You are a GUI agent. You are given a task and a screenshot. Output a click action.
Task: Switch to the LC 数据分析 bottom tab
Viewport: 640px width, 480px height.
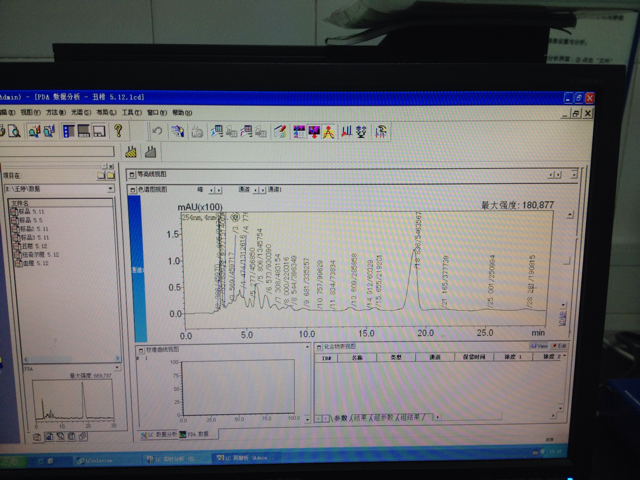159,435
